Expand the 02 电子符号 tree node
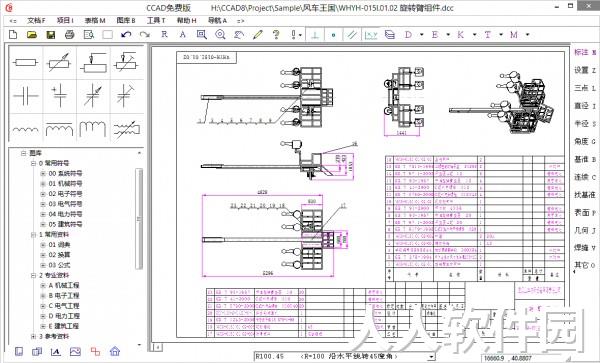The image size is (600, 363). pyautogui.click(x=43, y=194)
